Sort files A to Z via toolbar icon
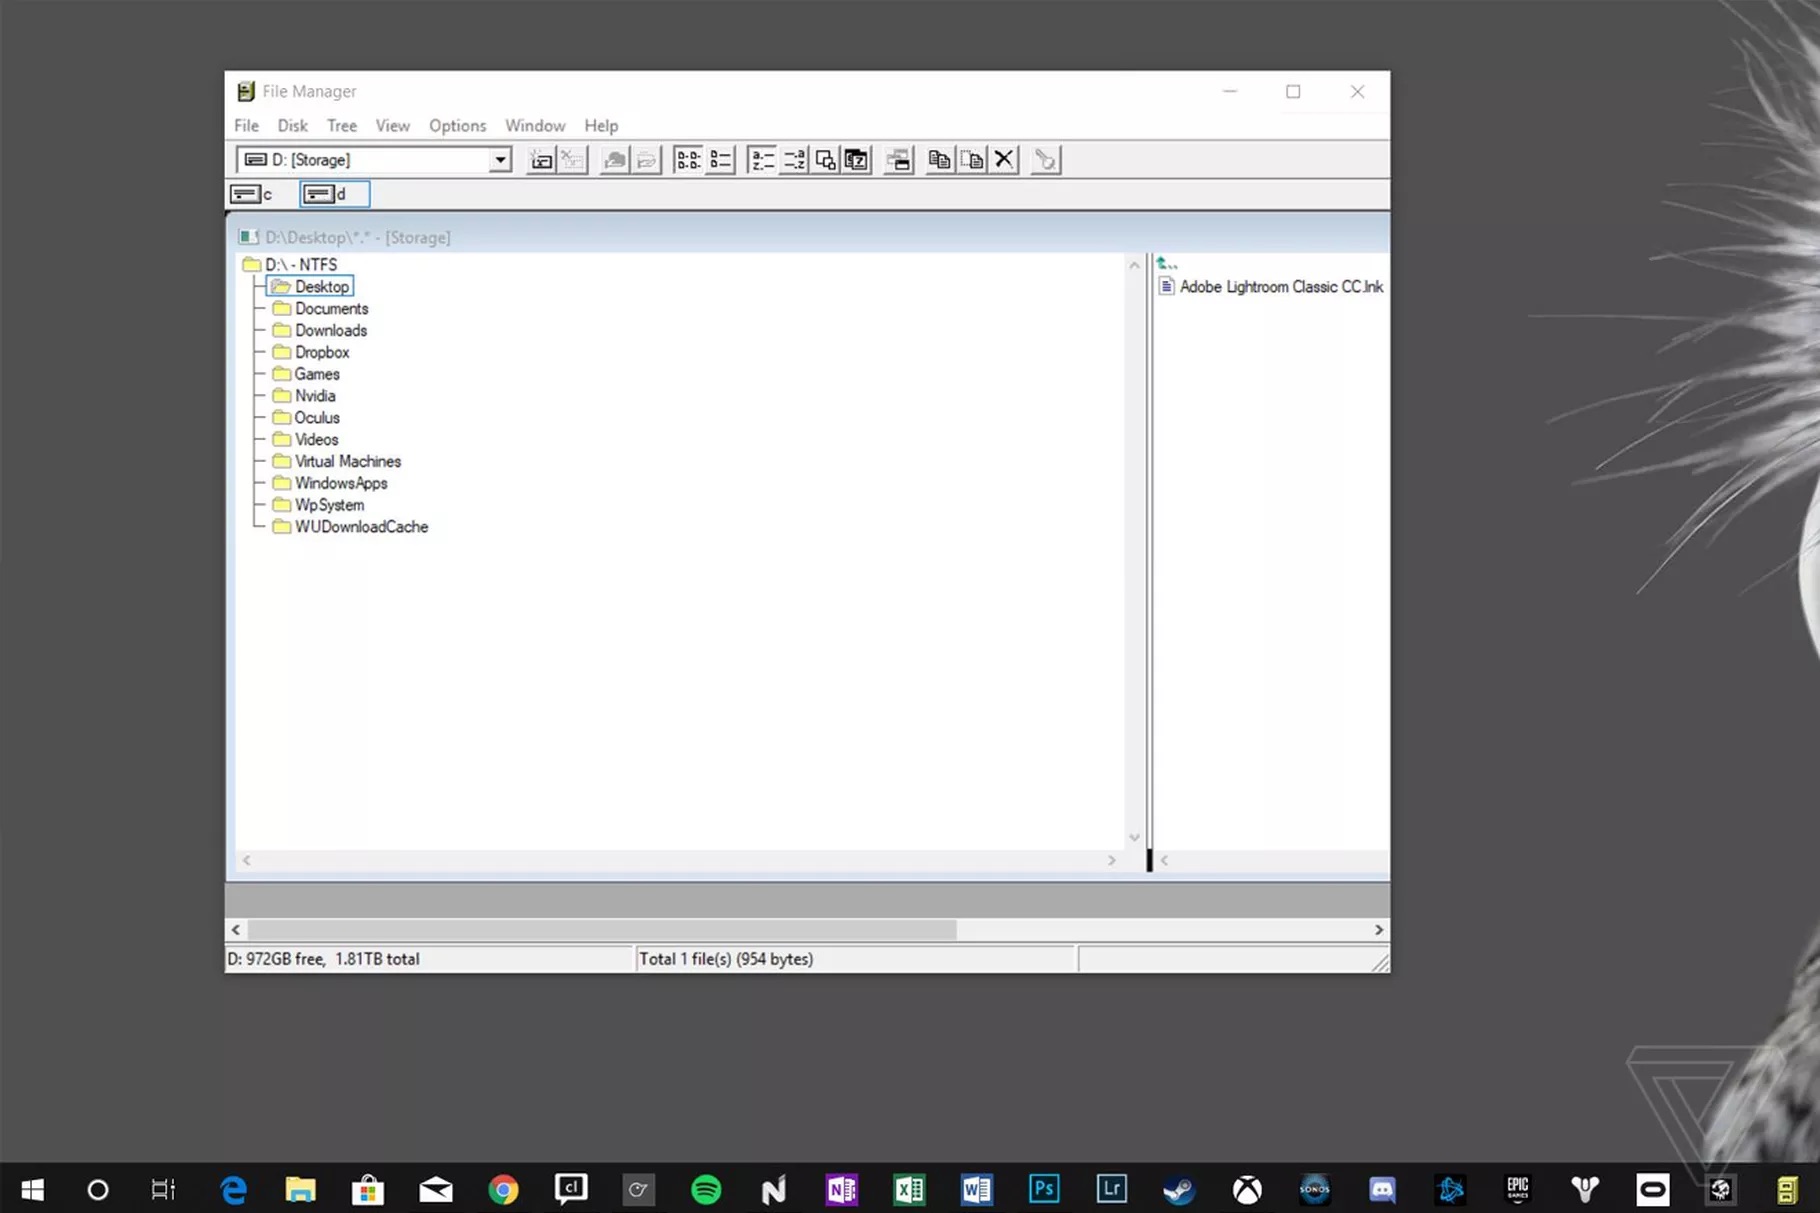The image size is (1820, 1213). 762,159
